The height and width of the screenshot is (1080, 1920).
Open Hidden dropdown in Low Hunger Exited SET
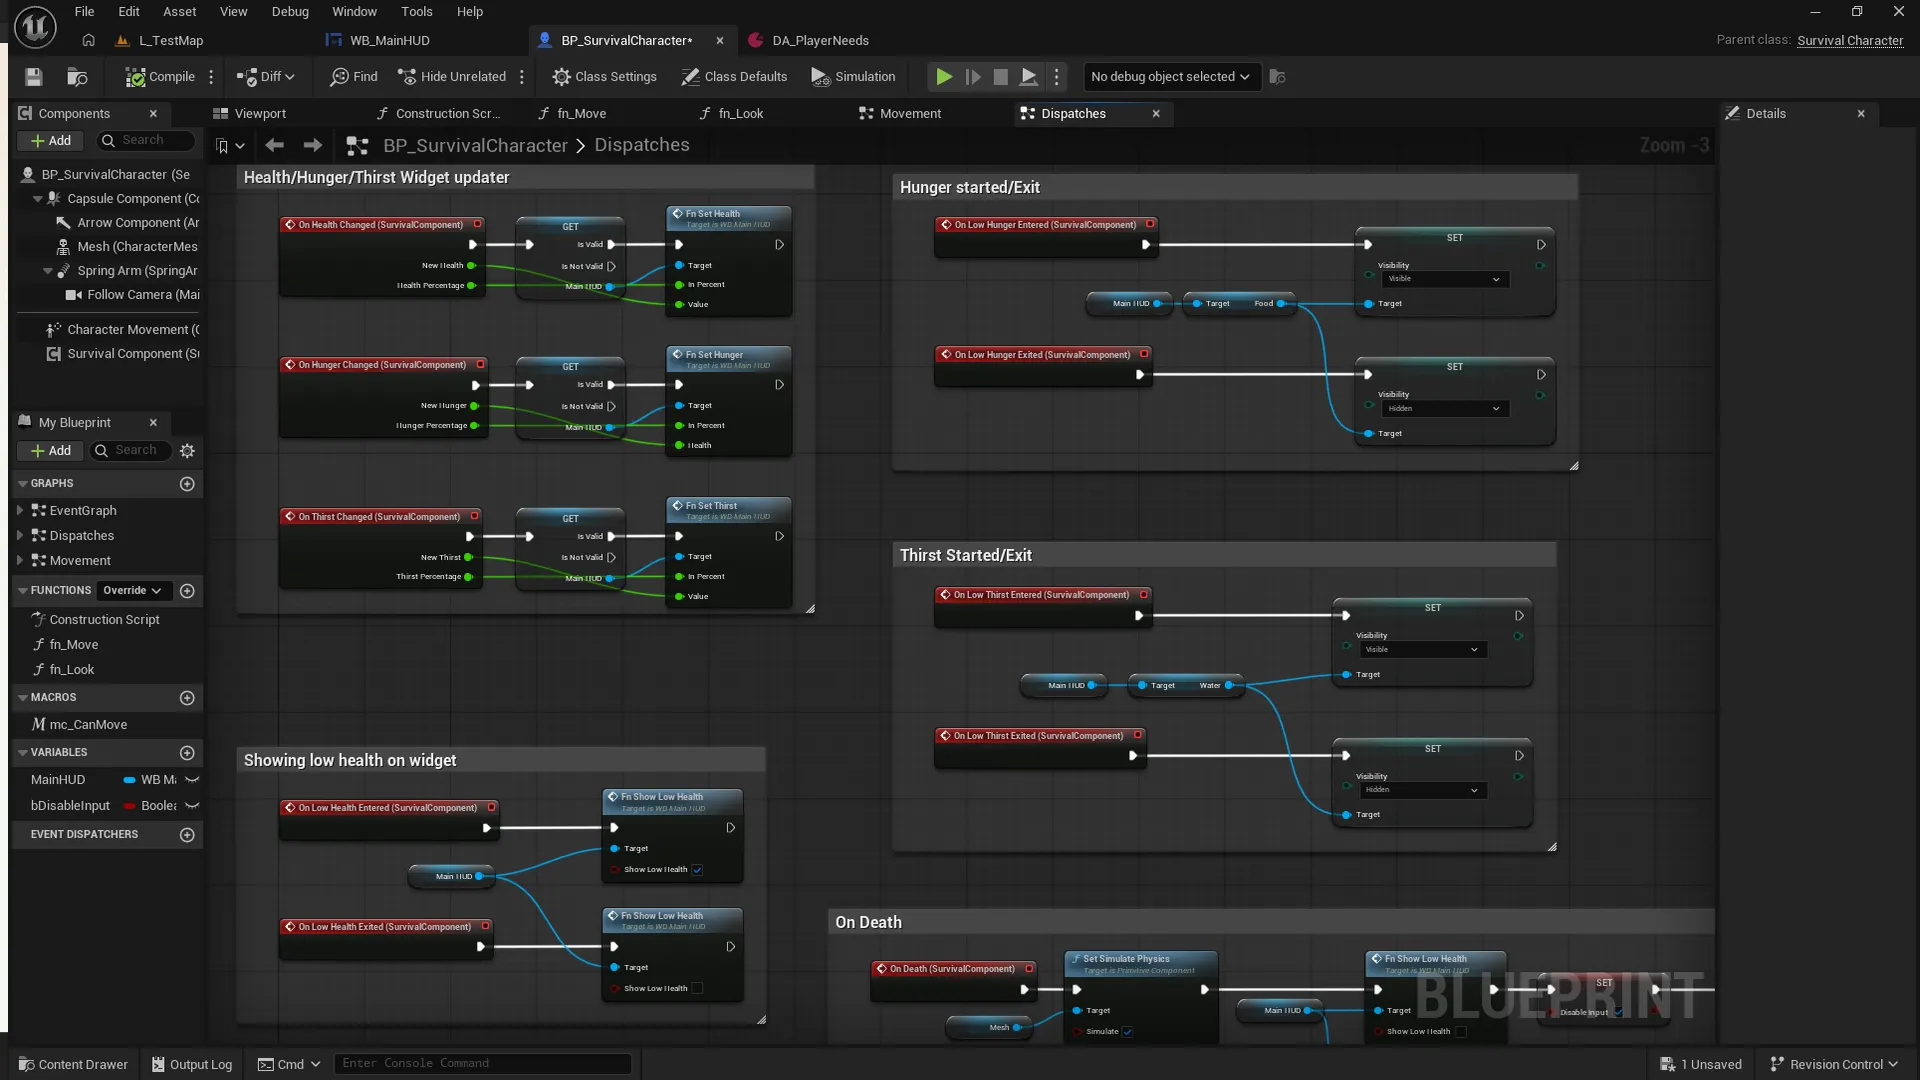coord(1444,409)
